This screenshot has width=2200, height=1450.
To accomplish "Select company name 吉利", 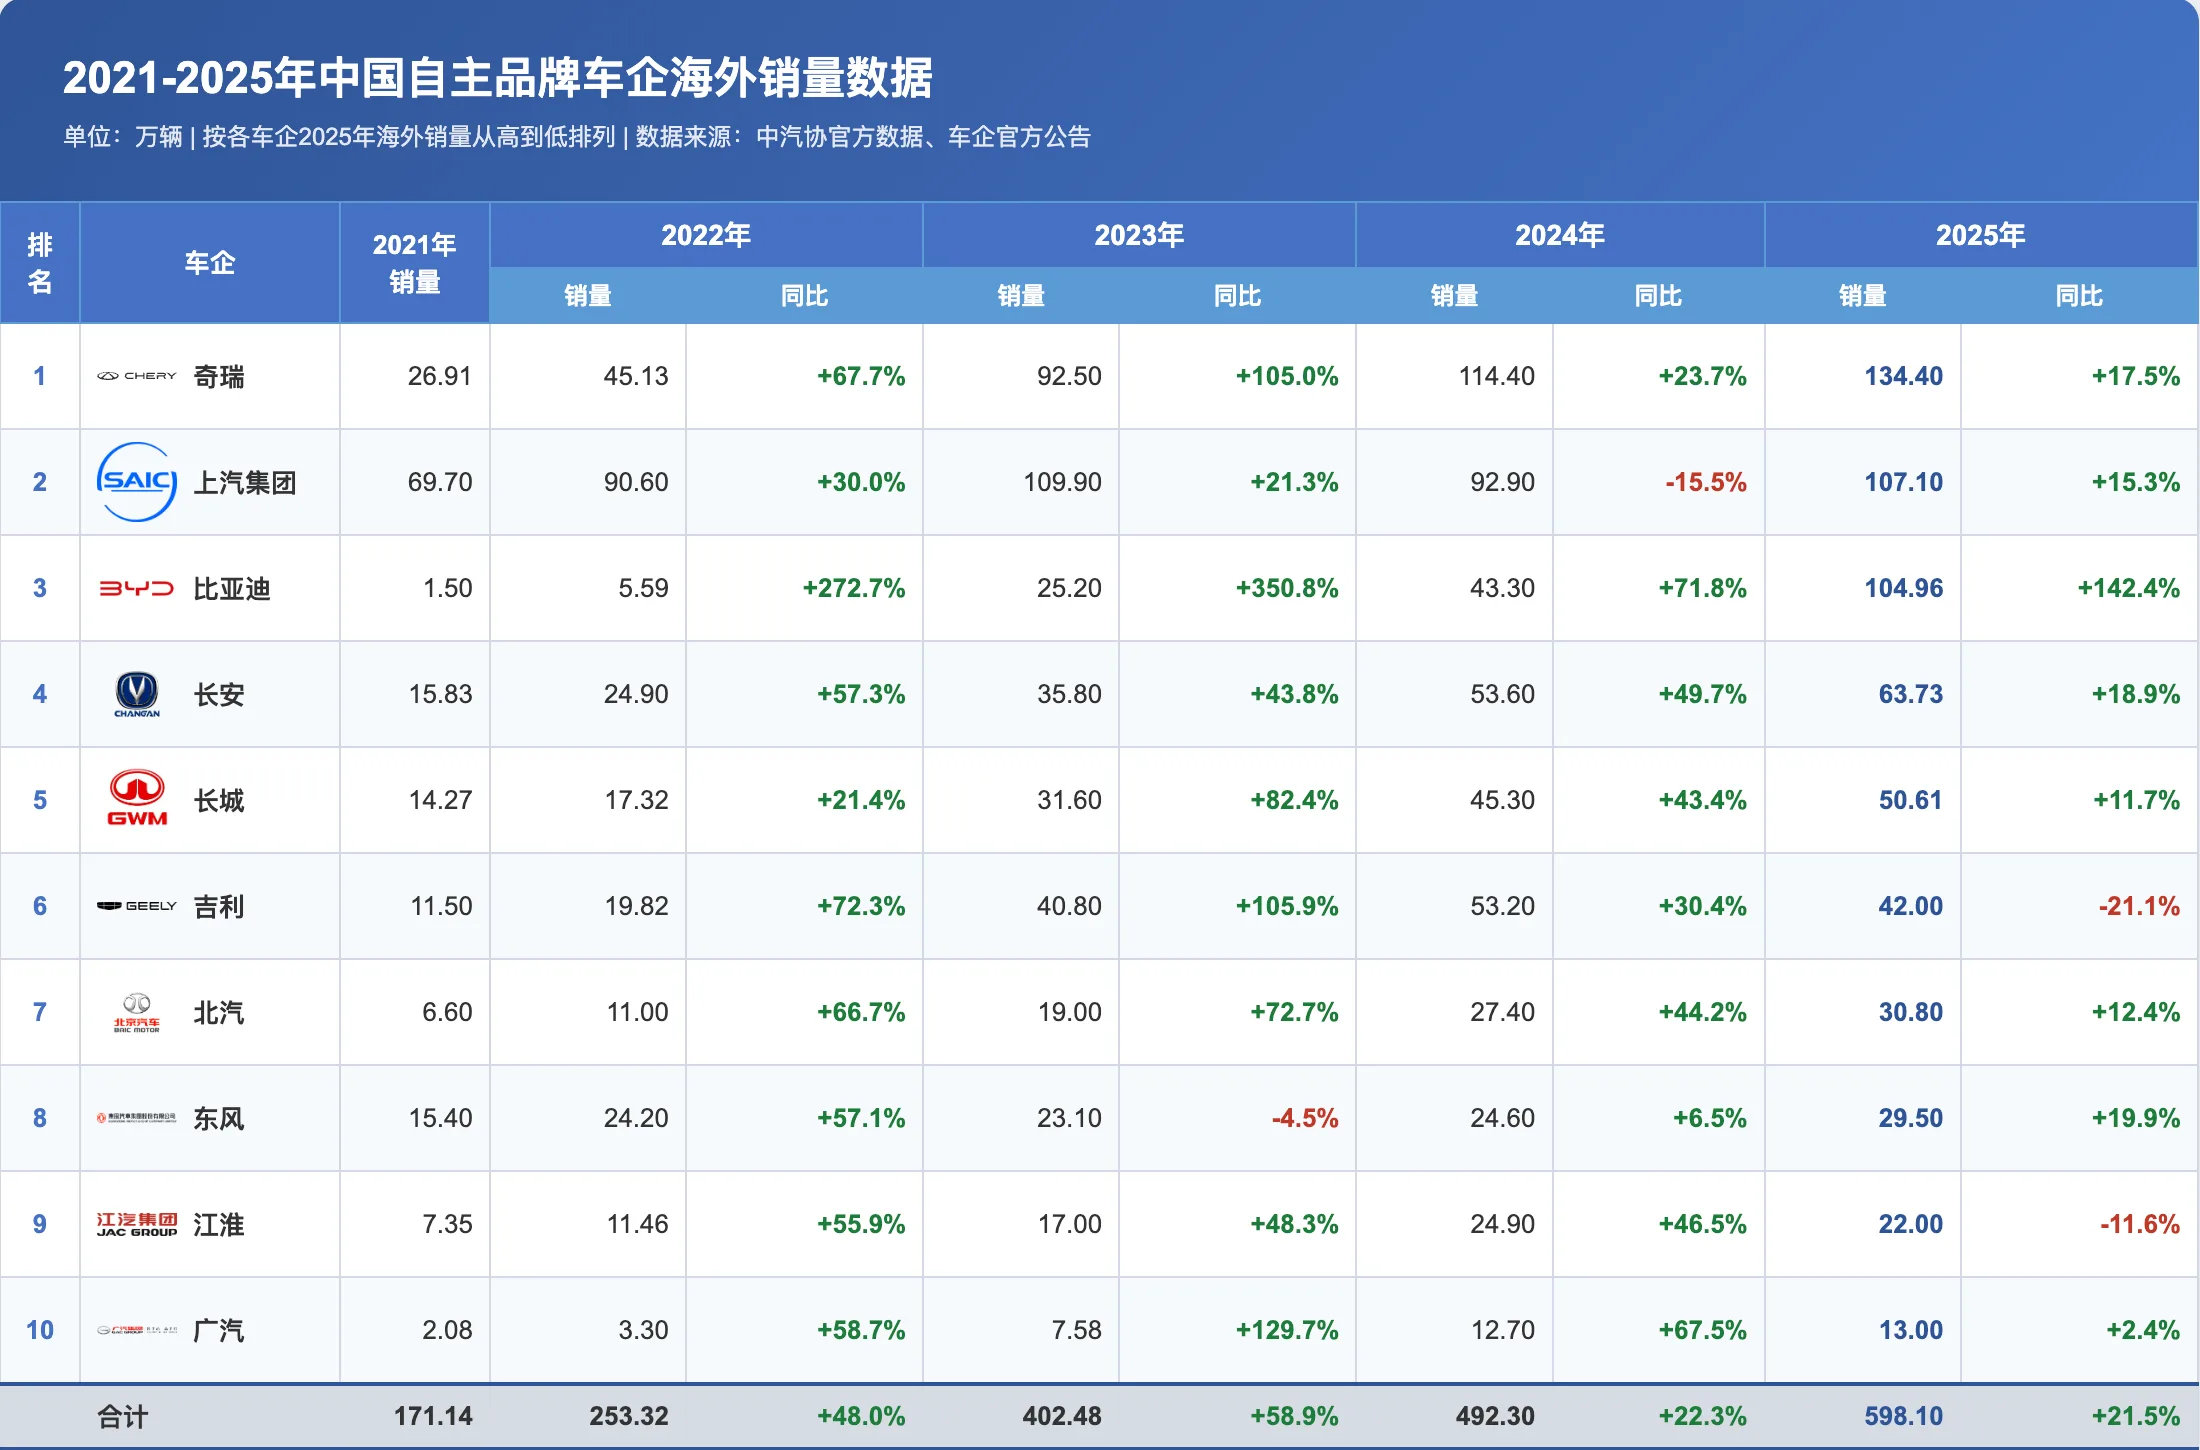I will click(x=219, y=907).
